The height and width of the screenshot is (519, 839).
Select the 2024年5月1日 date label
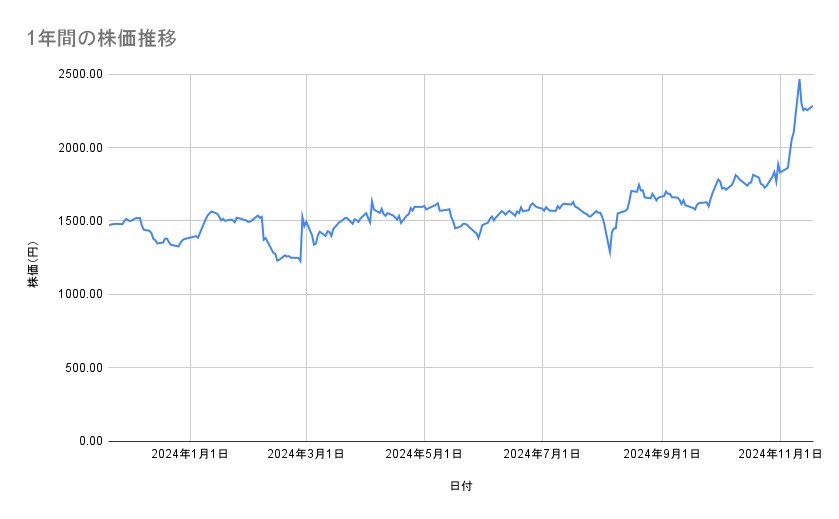coord(425,454)
